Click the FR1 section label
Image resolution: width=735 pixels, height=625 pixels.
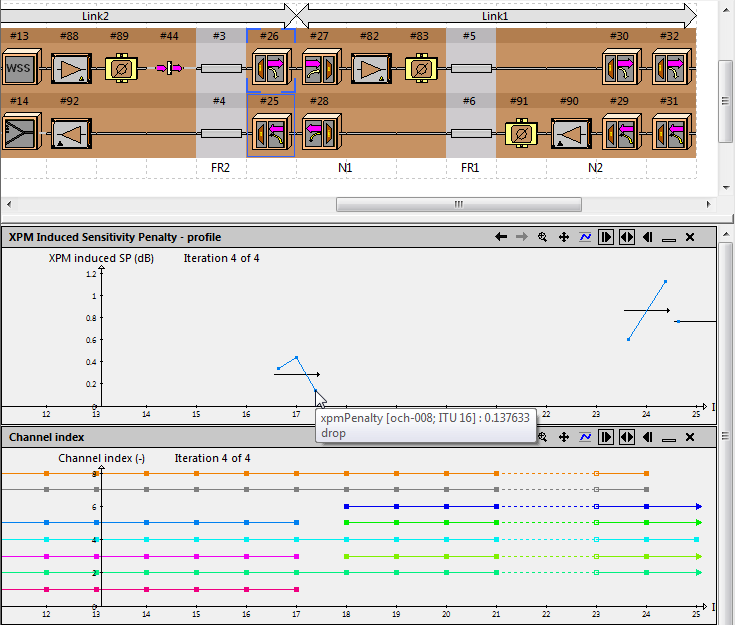tap(470, 168)
